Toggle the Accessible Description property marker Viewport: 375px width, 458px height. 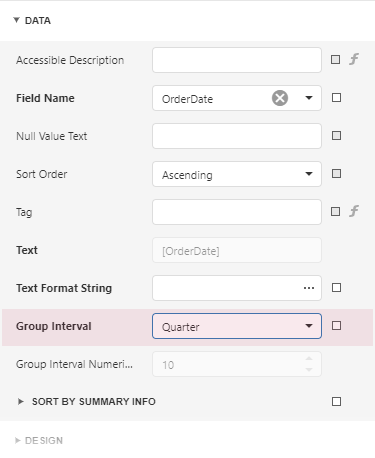[335, 60]
